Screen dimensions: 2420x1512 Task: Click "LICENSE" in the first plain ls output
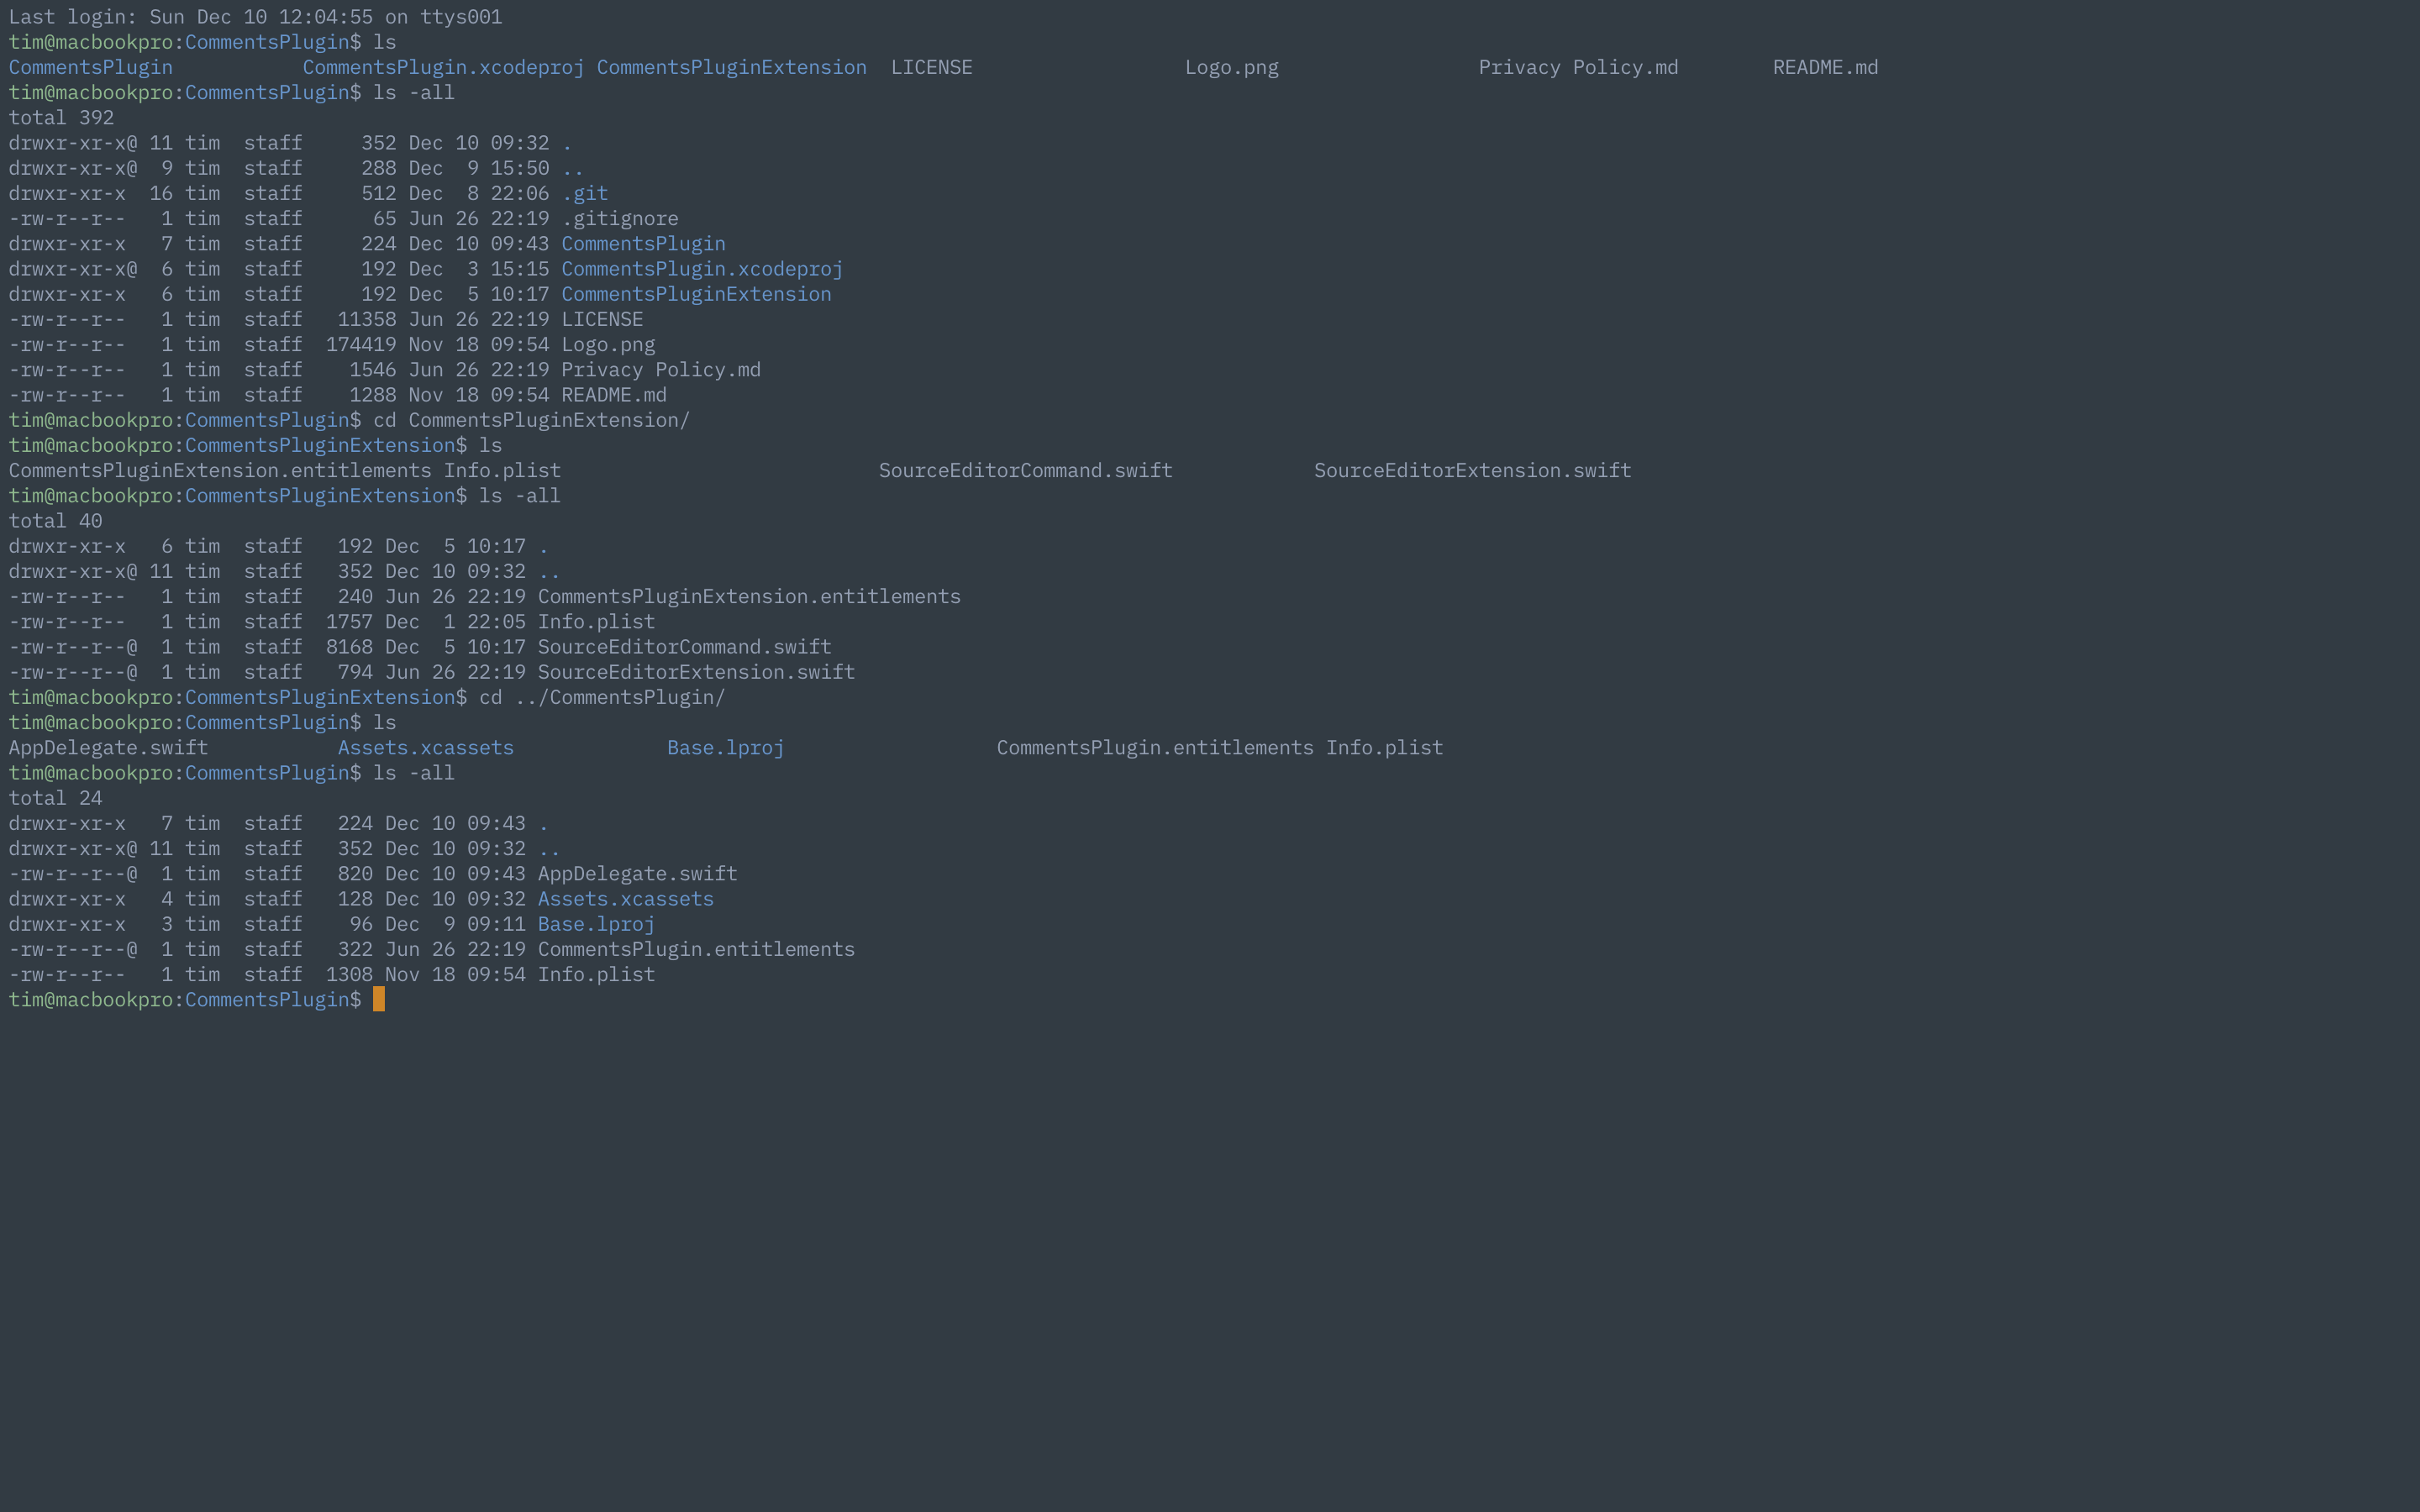coord(932,67)
